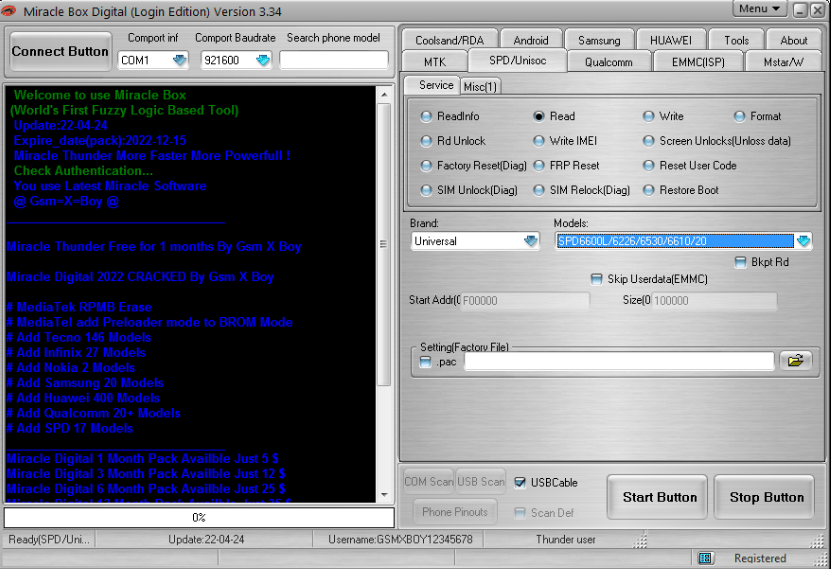Expand the Comport Baudrate 921600 dropdown
831x569 pixels.
pos(263,60)
